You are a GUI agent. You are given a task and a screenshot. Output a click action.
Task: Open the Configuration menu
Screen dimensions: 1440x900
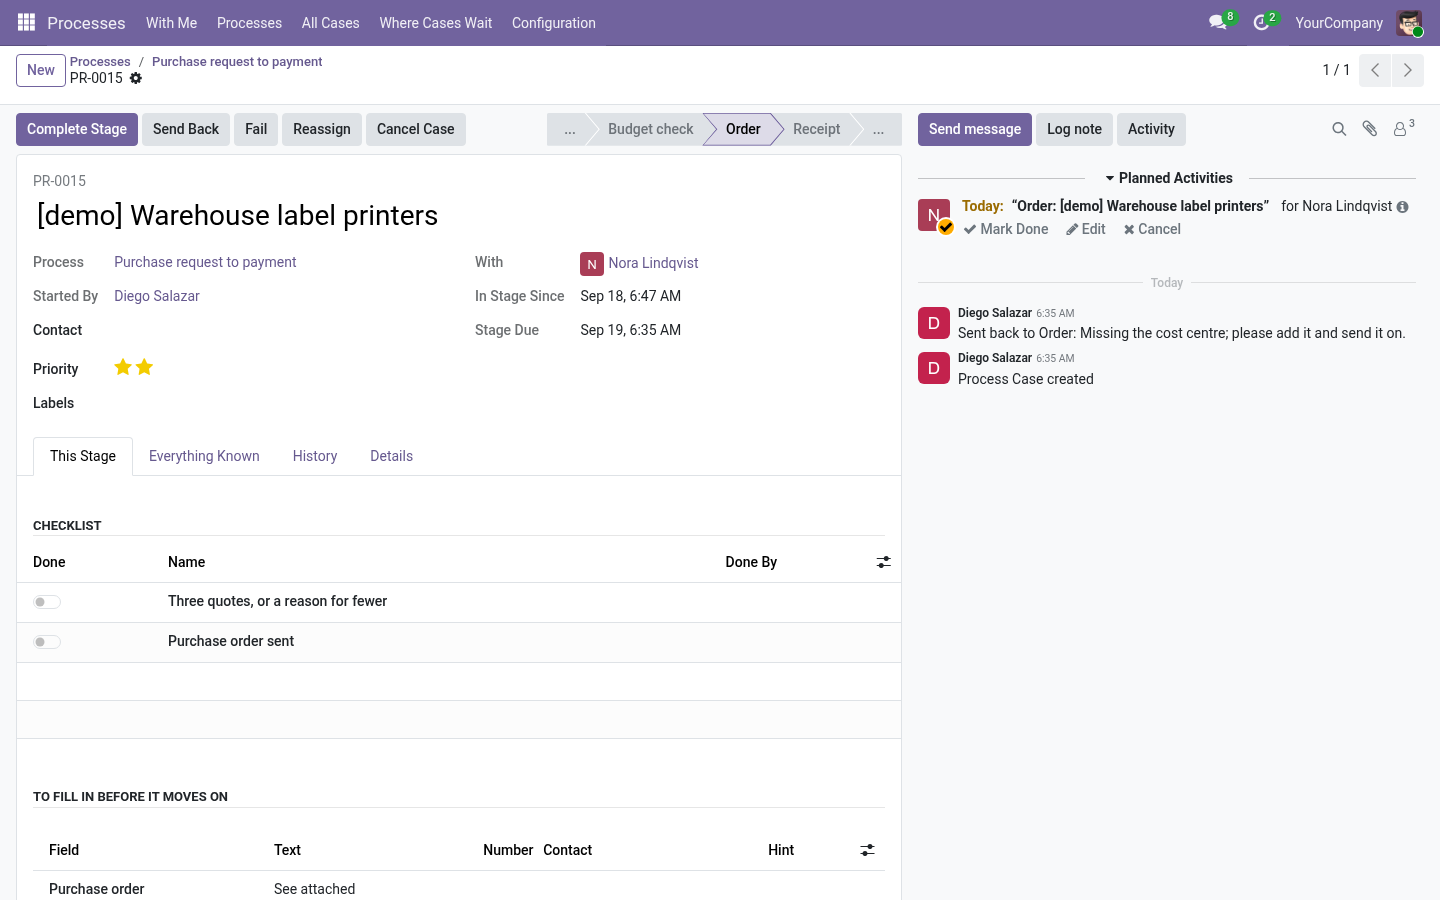[x=554, y=23]
